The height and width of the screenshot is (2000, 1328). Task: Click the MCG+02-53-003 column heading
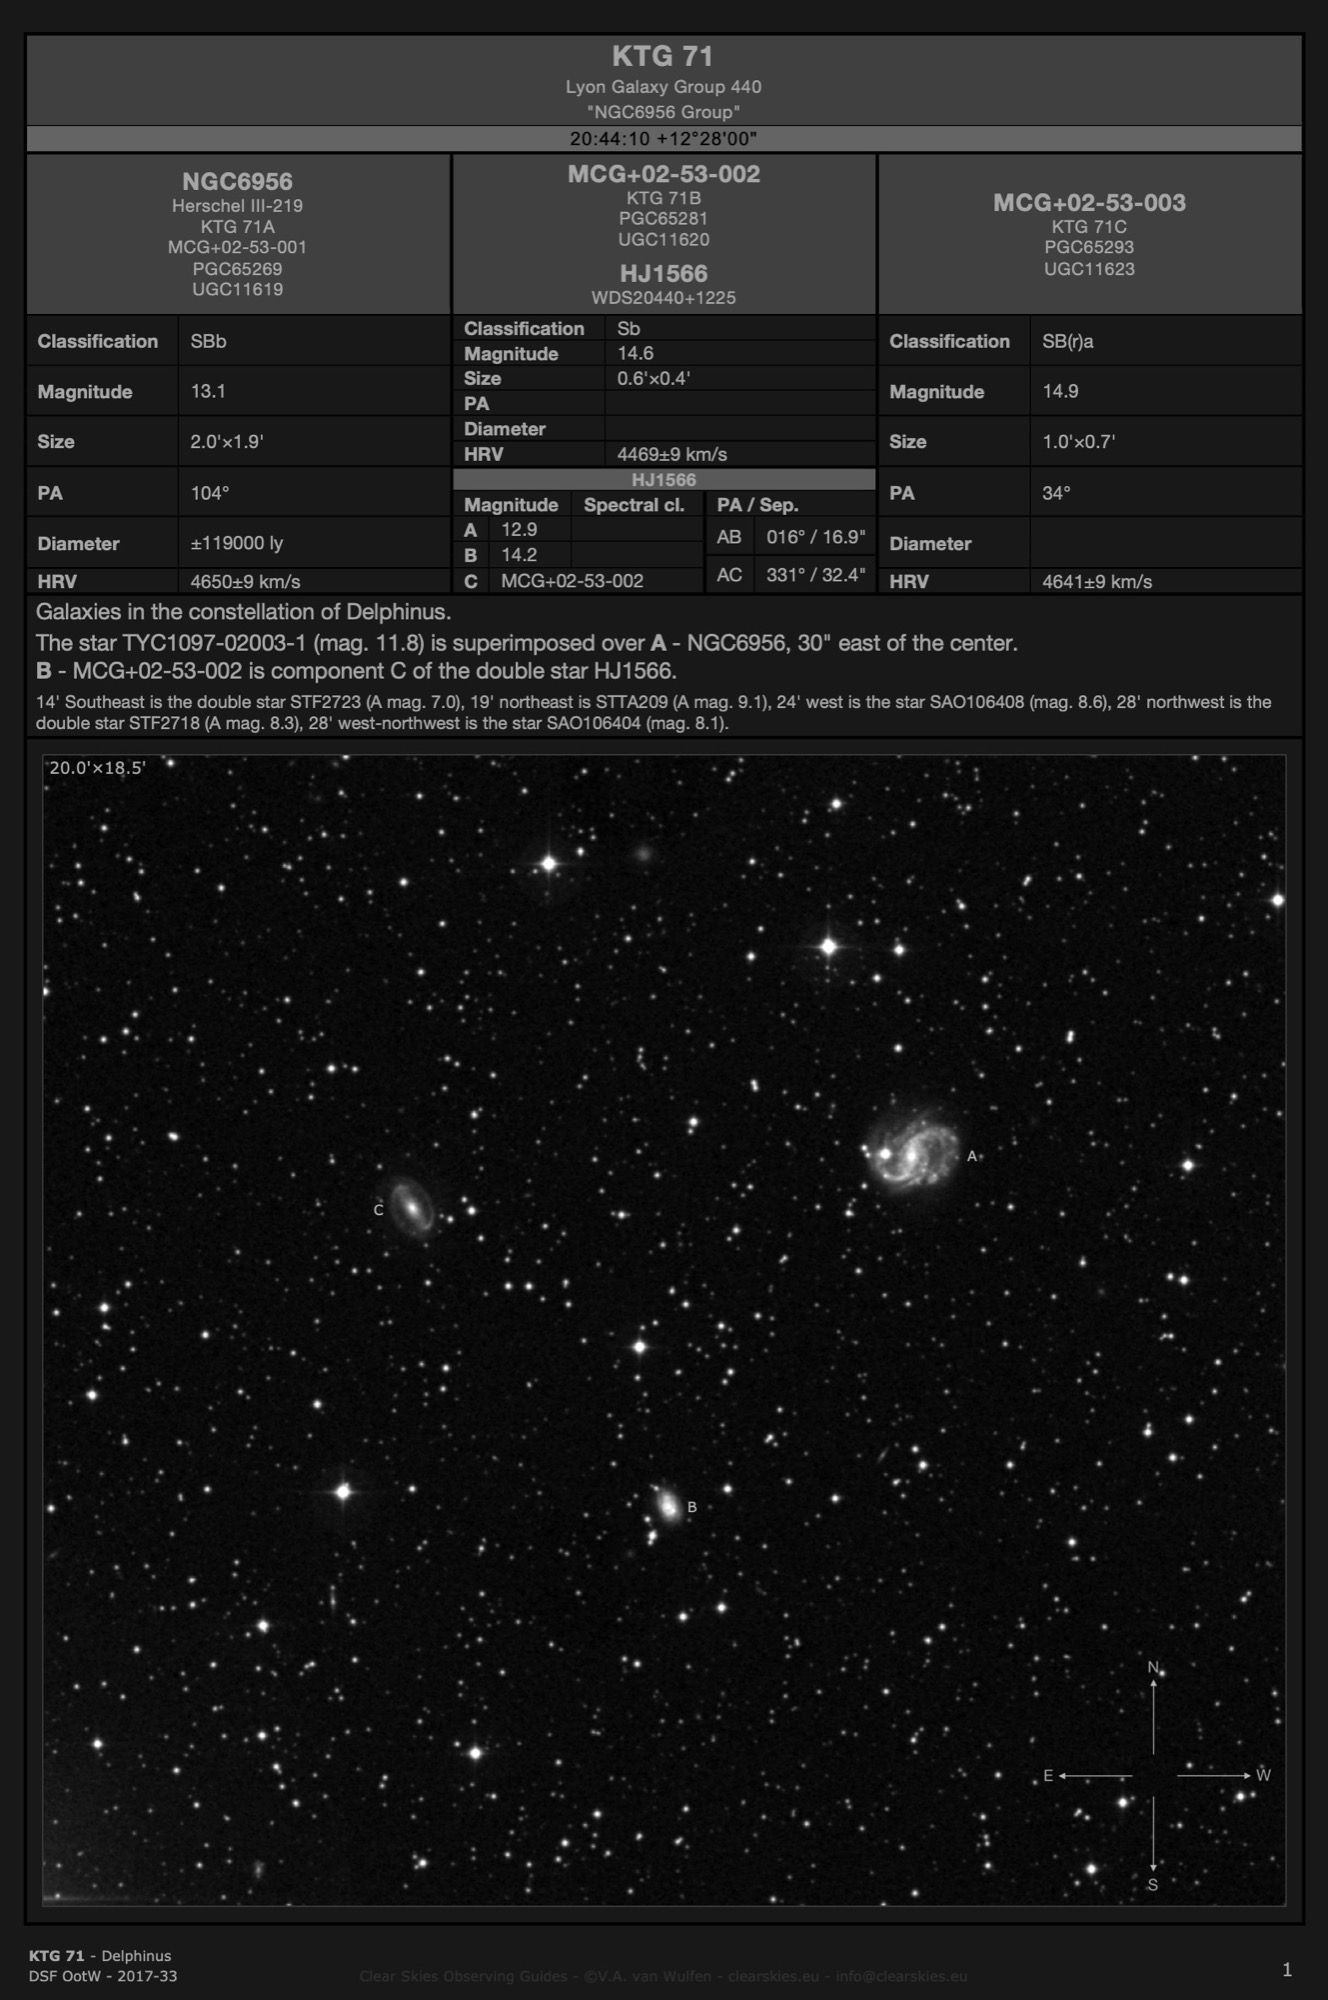1089,203
